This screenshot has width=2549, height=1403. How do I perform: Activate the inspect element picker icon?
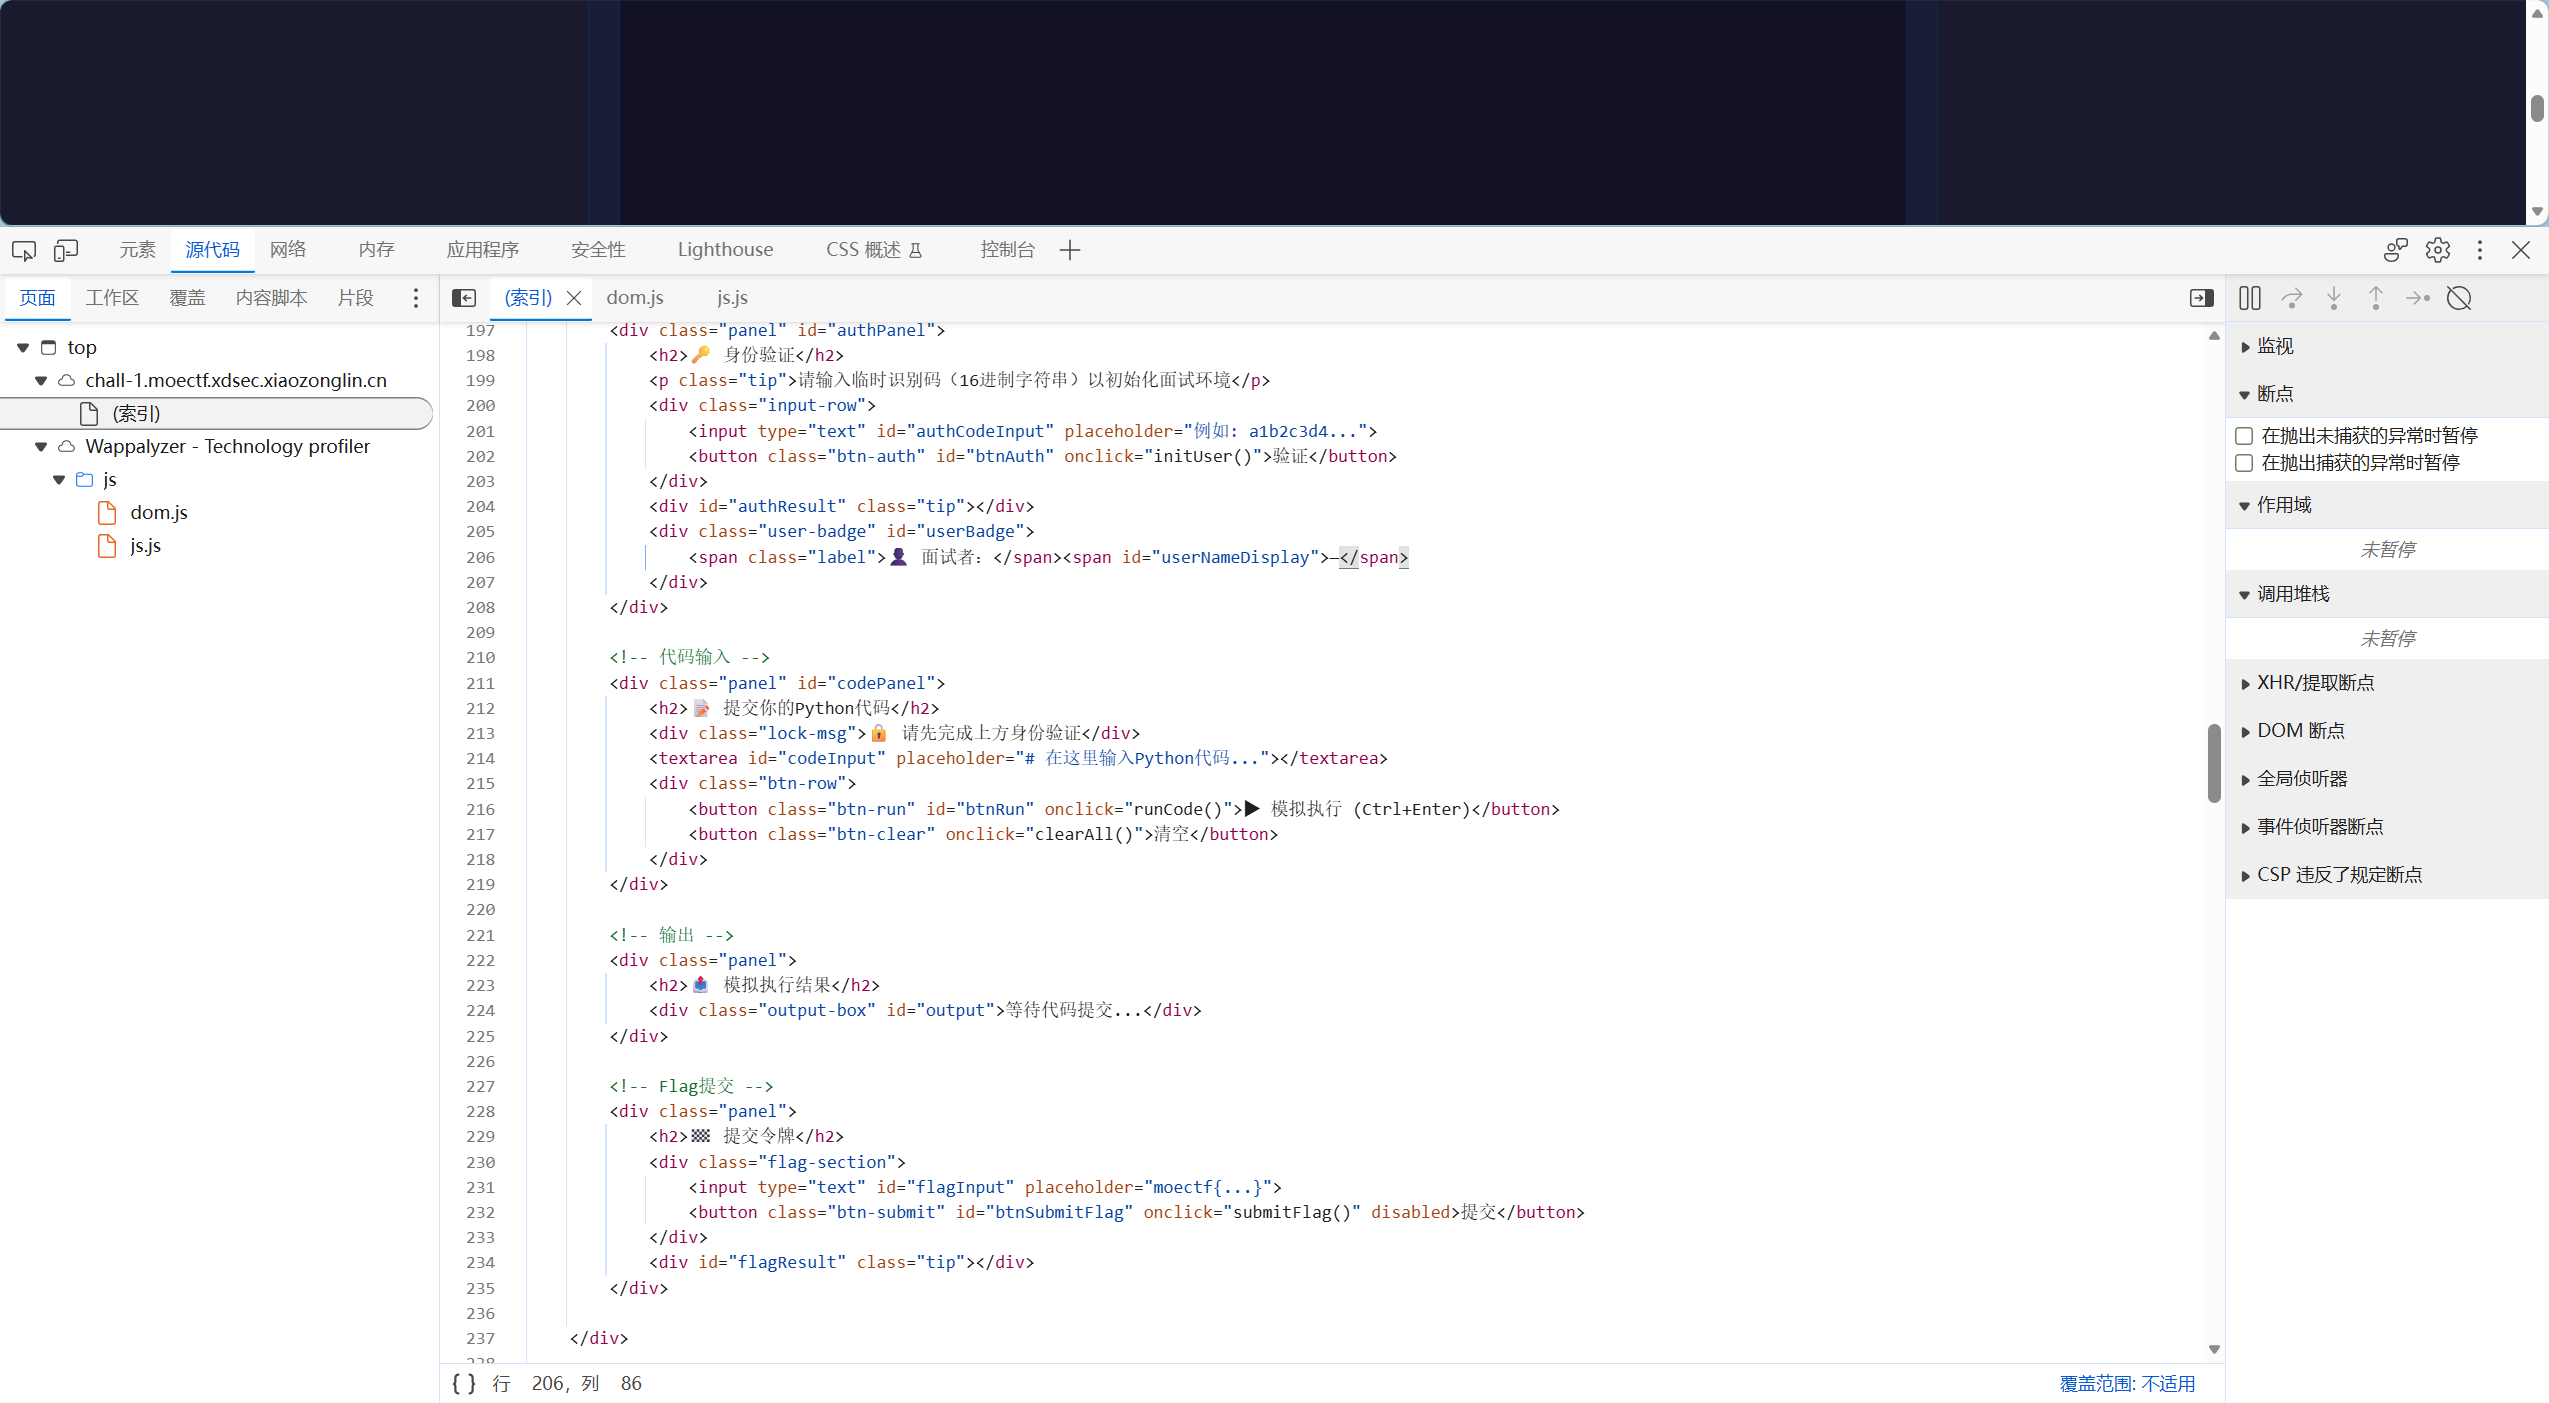24,250
